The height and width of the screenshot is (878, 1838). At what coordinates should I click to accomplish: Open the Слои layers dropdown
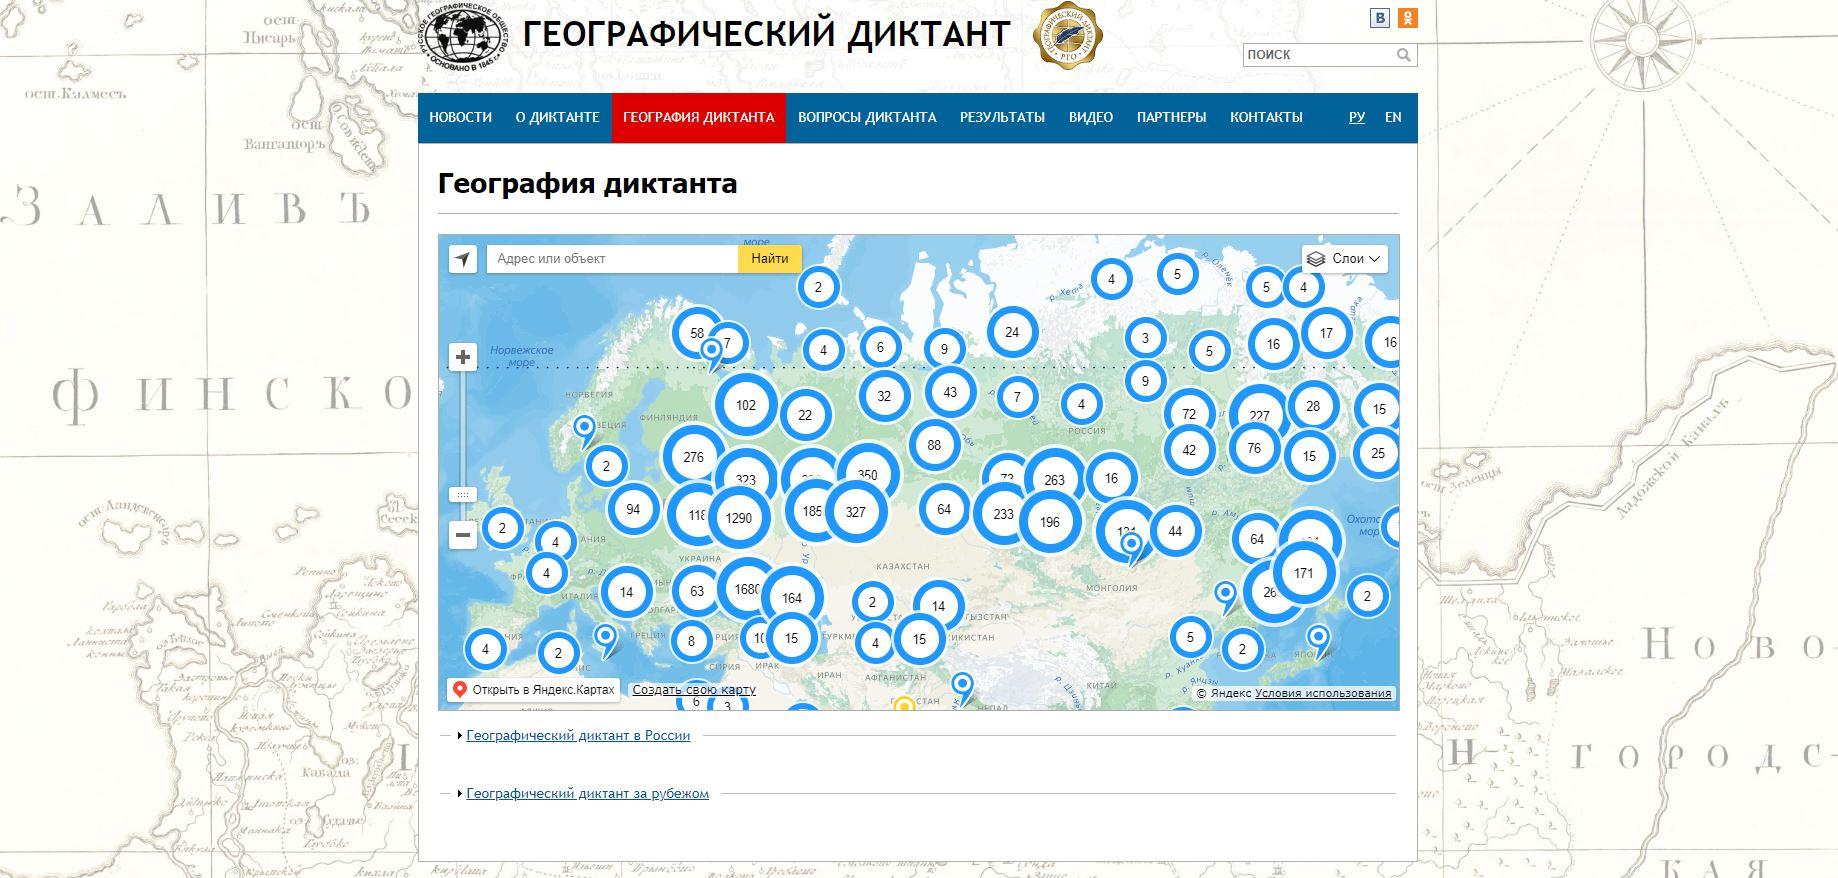(1345, 259)
